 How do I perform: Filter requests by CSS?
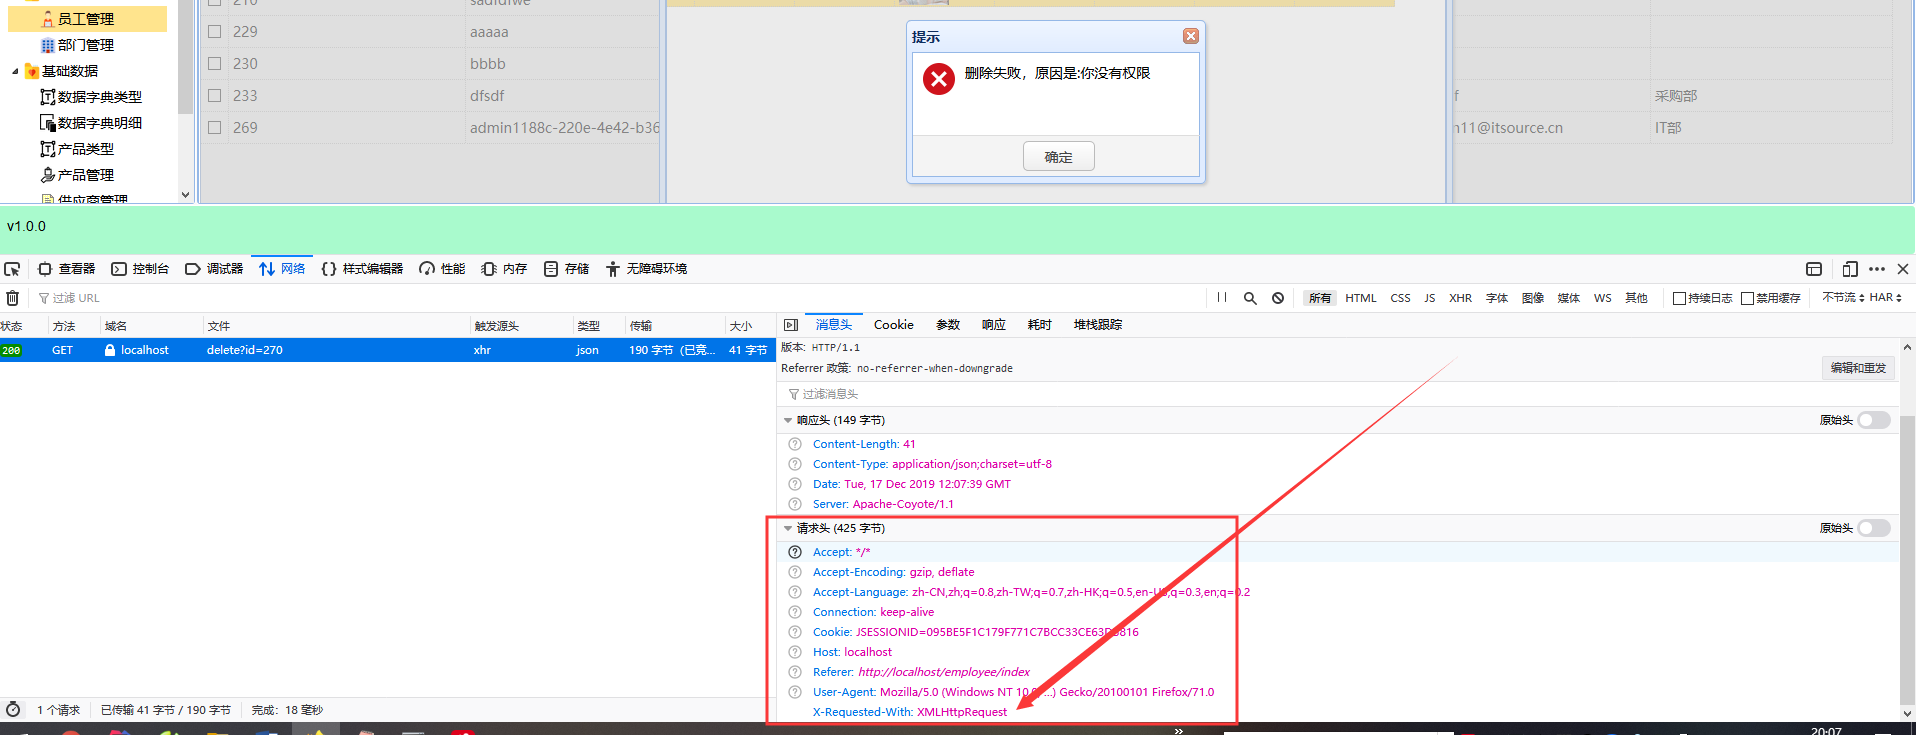click(x=1400, y=298)
